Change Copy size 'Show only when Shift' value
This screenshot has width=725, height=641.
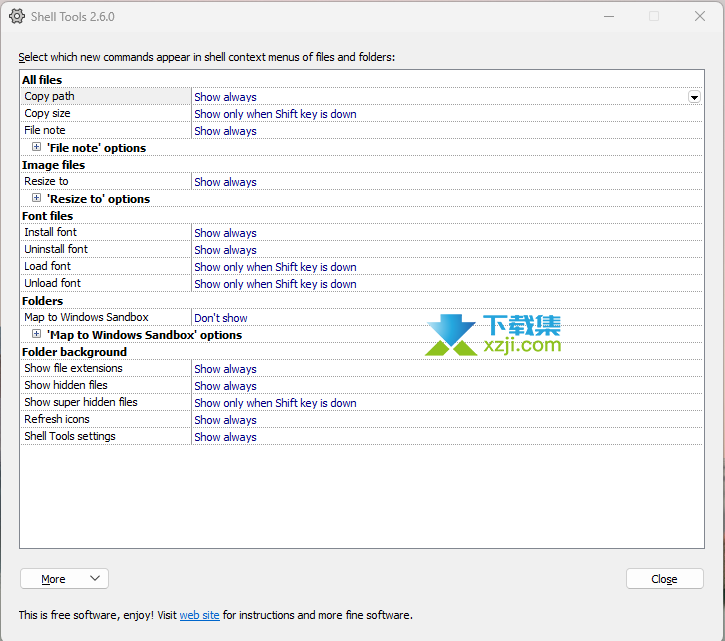pos(275,114)
